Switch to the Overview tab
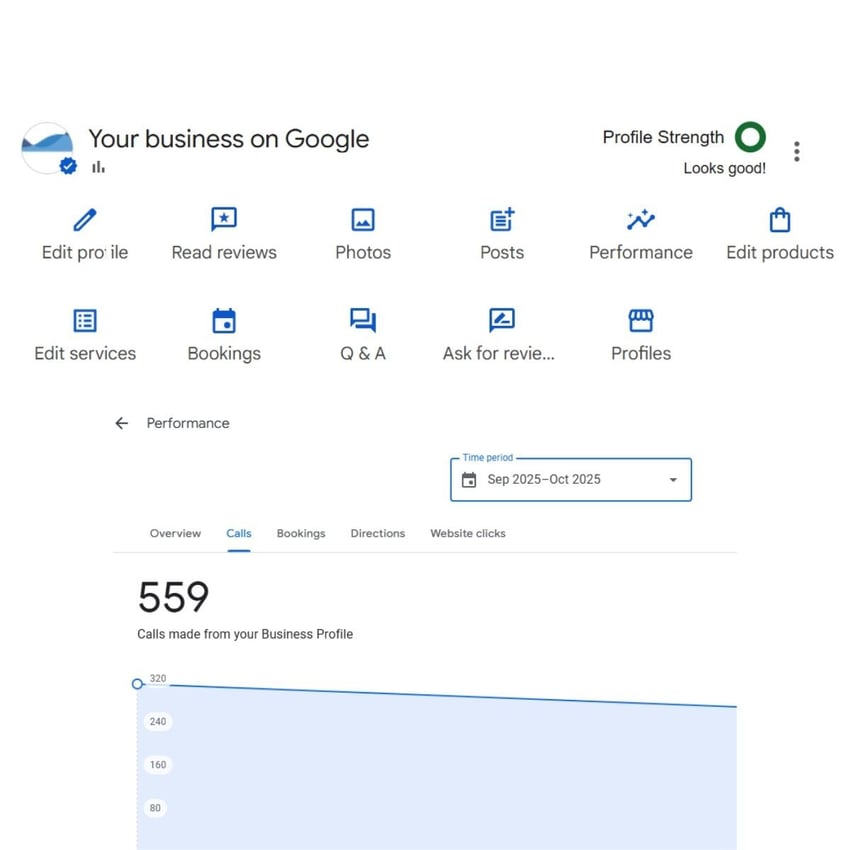The height and width of the screenshot is (850, 850). point(175,533)
